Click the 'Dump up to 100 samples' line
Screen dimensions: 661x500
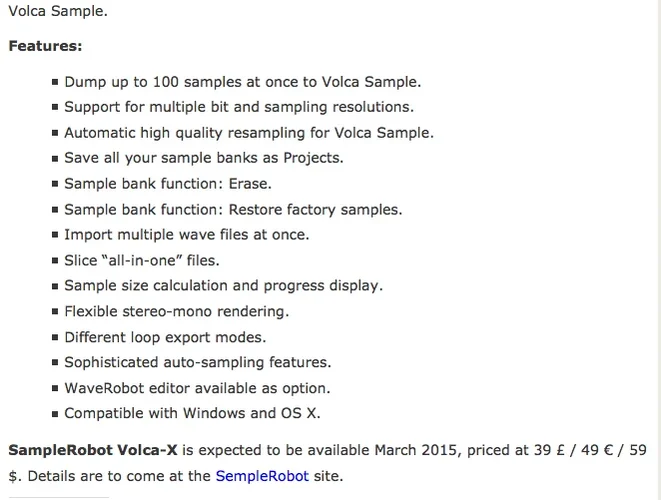[x=242, y=82]
